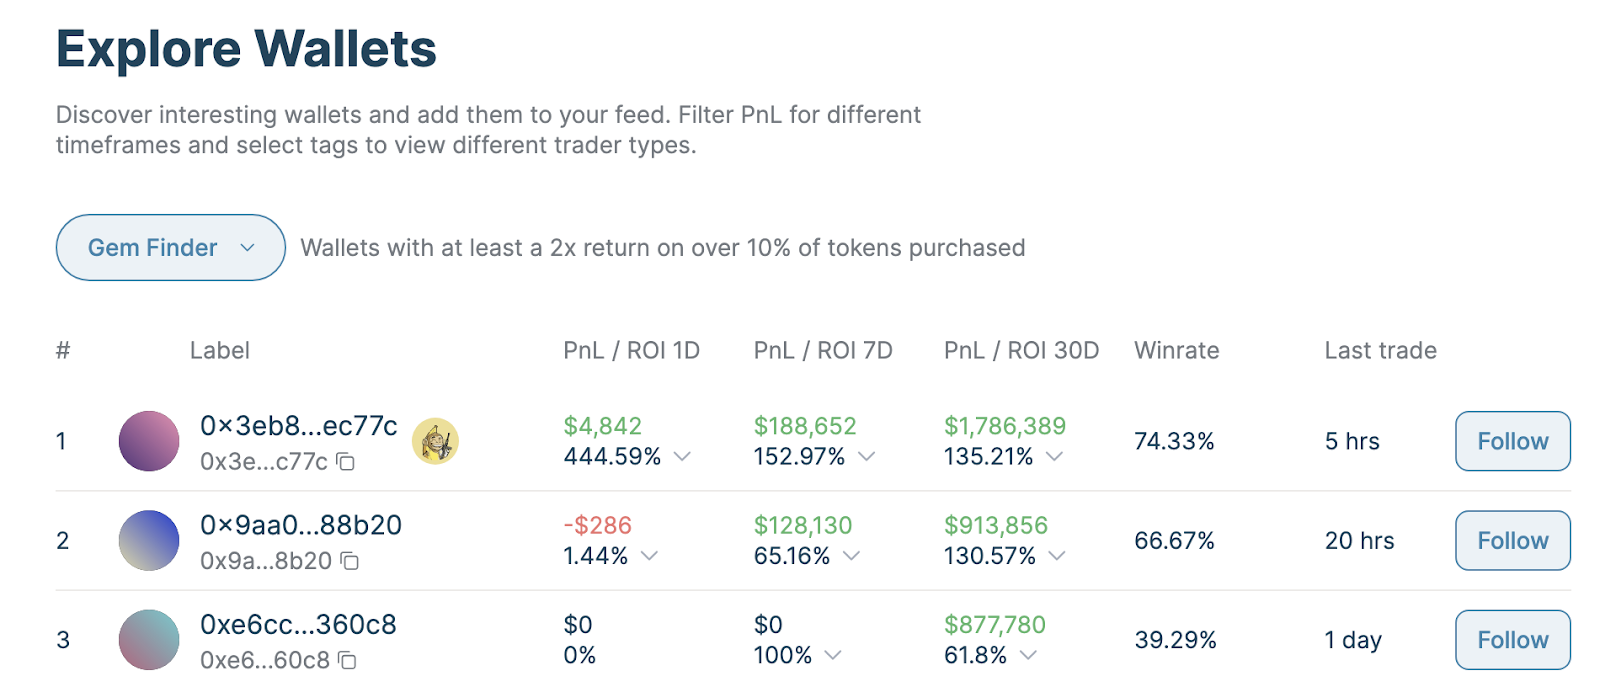Viewport: 1600px width, 687px height.
Task: Open the teal-pink avatar of wallet 3
Action: [149, 640]
